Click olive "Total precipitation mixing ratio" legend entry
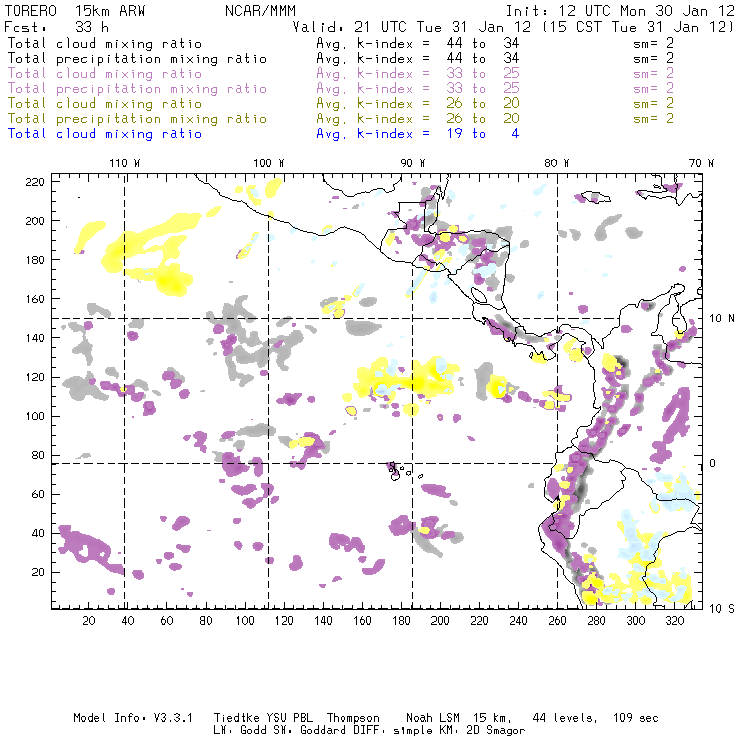The image size is (740, 740). tap(137, 118)
